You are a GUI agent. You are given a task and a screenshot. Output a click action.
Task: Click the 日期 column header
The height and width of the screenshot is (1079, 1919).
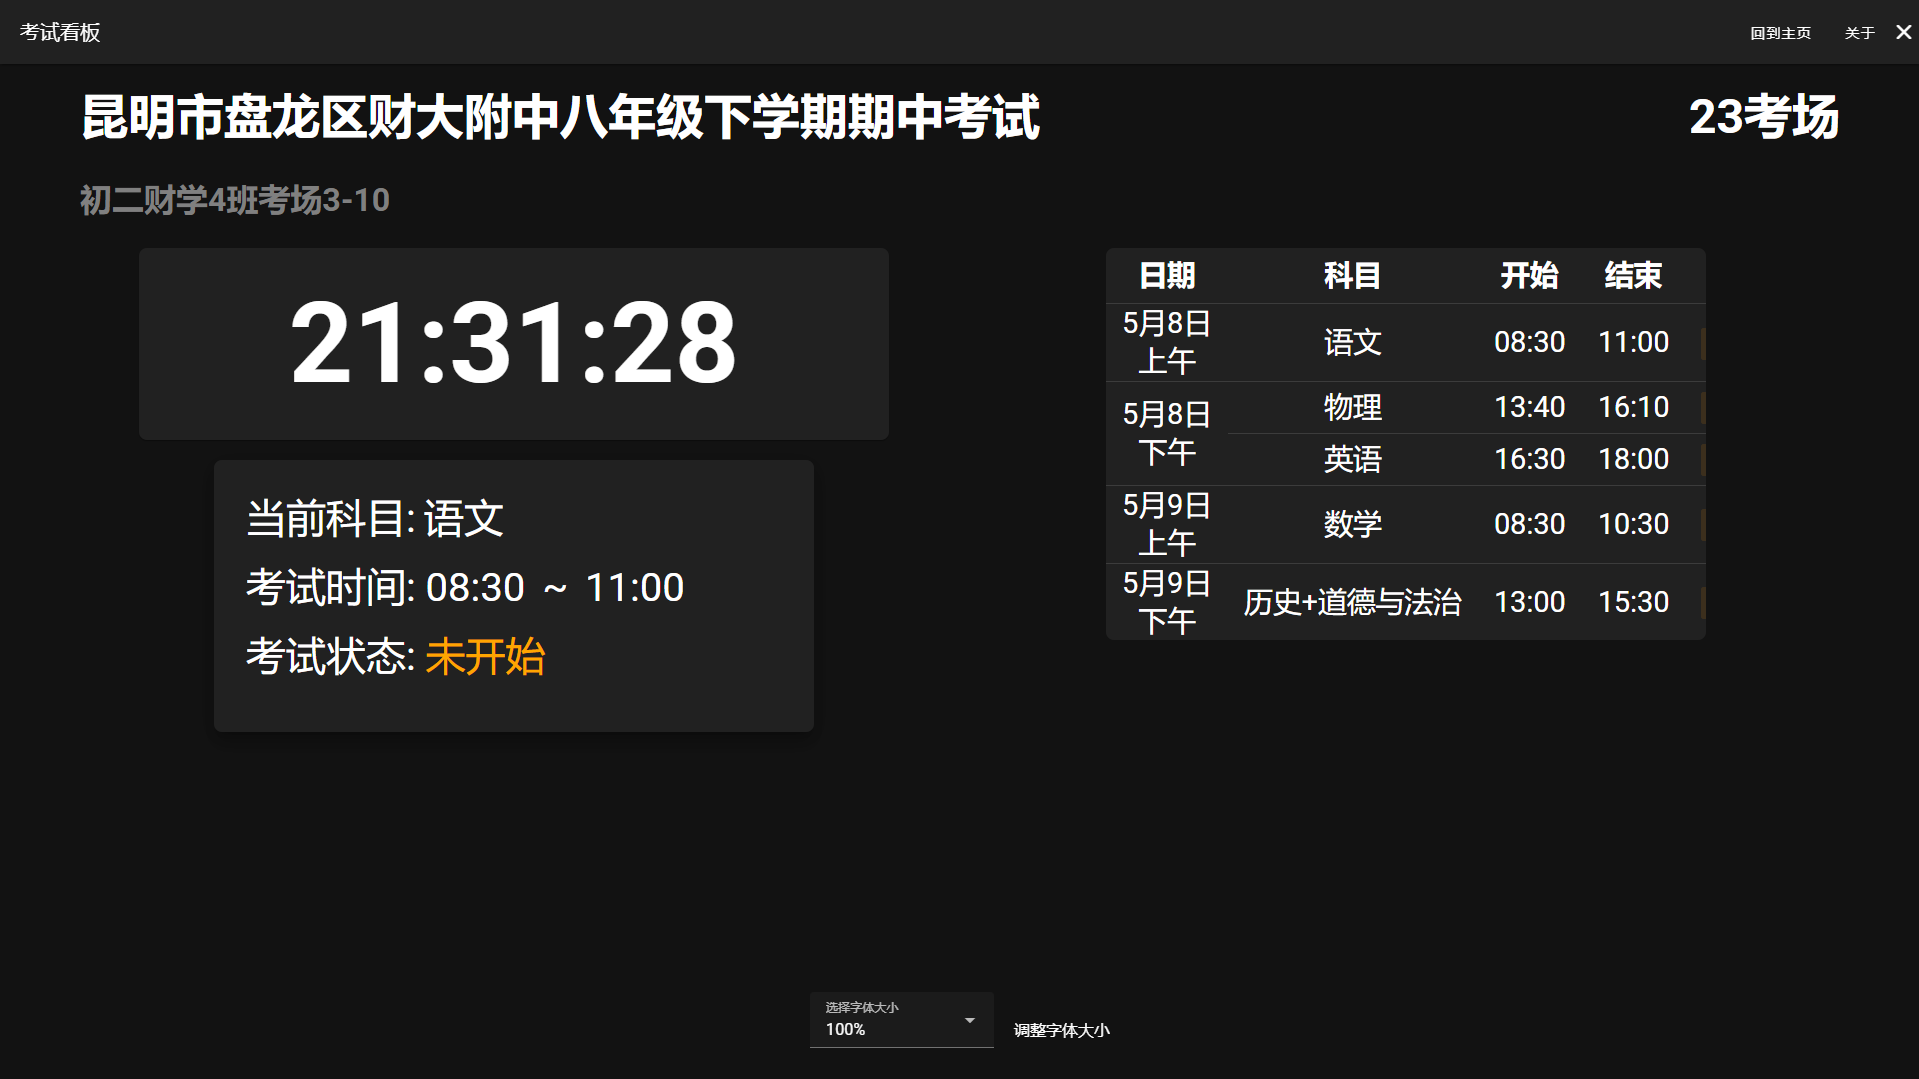coord(1167,275)
